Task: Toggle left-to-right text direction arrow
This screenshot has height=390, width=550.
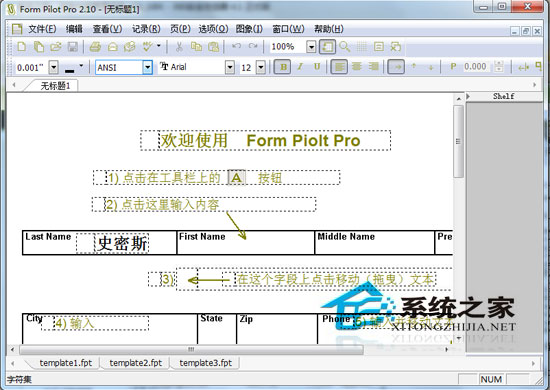Action: [396, 67]
